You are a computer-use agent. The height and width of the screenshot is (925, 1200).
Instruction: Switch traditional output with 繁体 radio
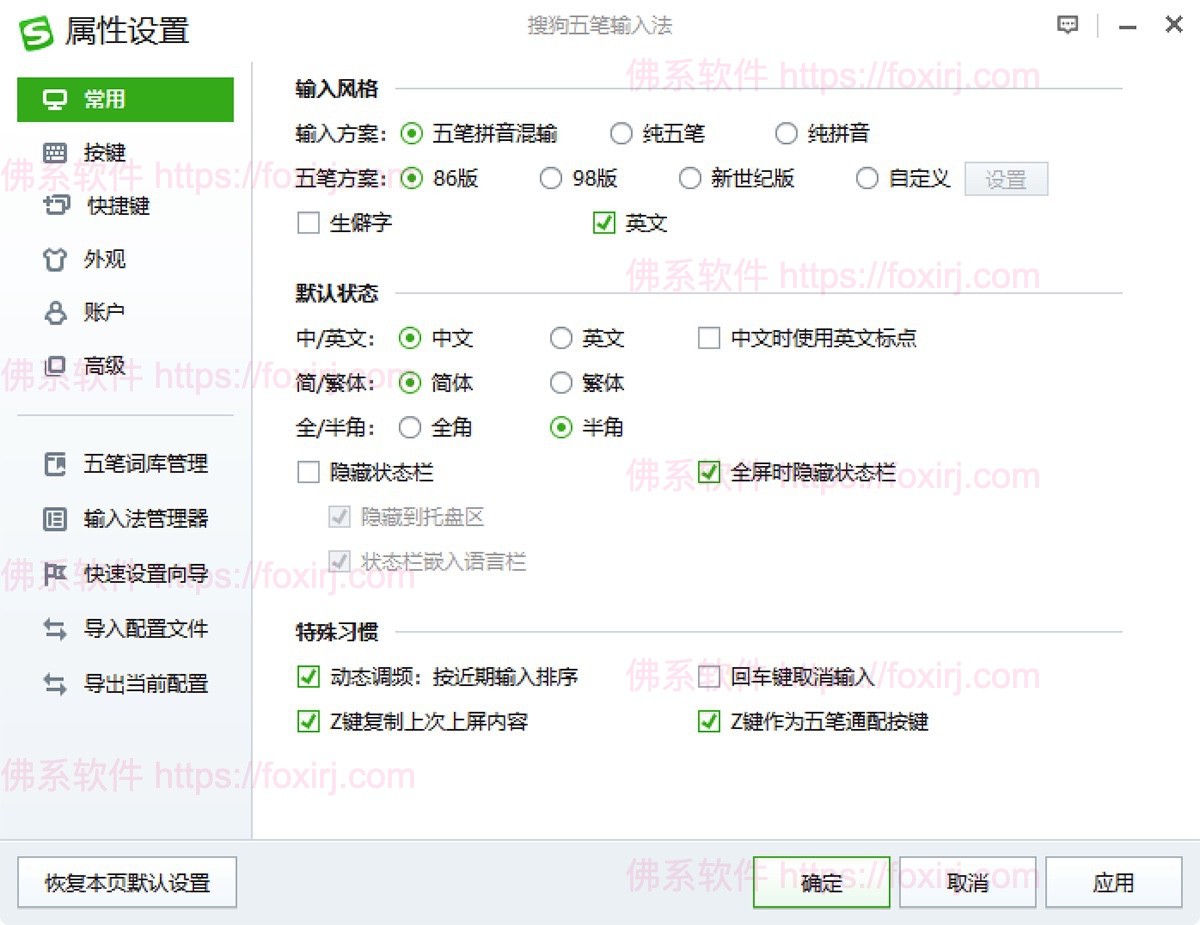tap(561, 383)
